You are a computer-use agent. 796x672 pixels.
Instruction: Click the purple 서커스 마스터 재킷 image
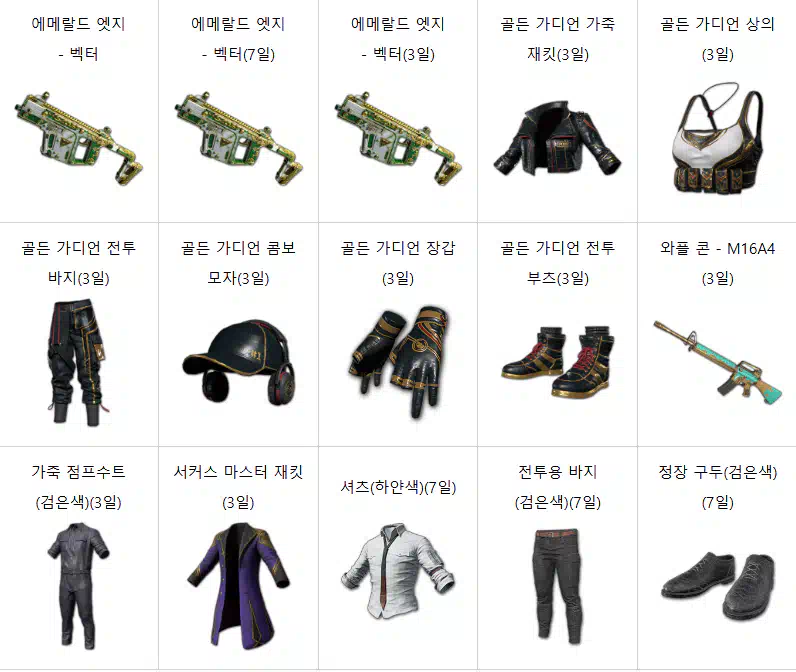tap(239, 587)
